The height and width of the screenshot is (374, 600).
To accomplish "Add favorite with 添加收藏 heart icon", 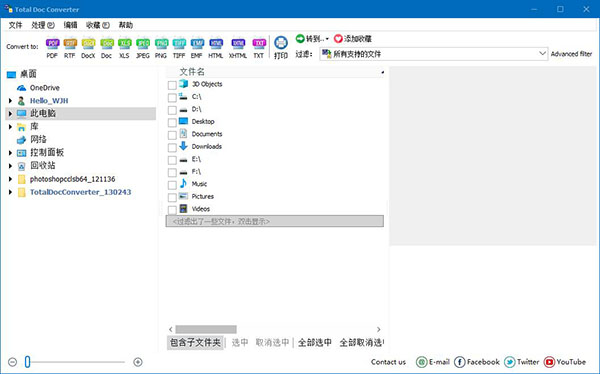I will coord(338,39).
